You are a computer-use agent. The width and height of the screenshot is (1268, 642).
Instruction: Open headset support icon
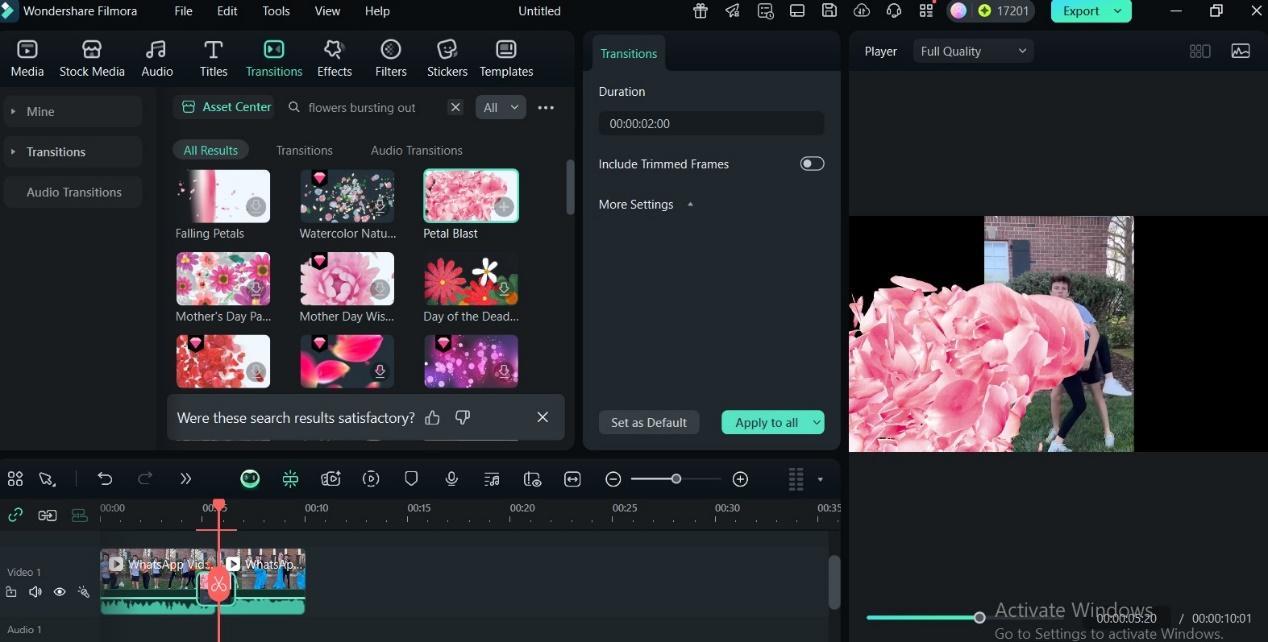point(894,11)
